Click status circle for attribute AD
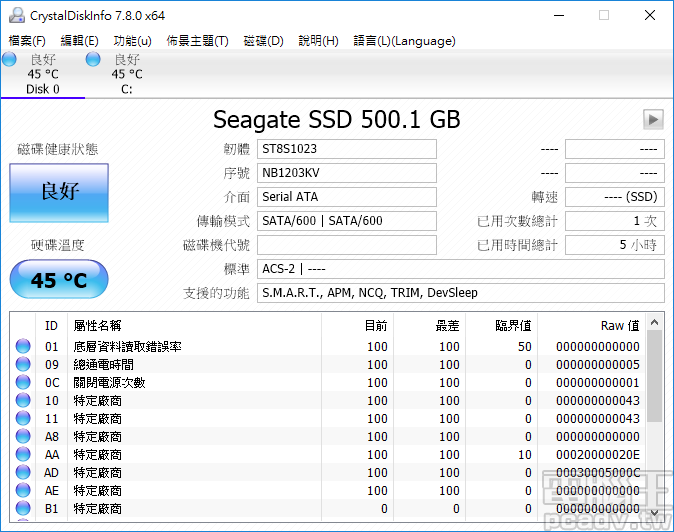This screenshot has width=674, height=532. pyautogui.click(x=23, y=473)
